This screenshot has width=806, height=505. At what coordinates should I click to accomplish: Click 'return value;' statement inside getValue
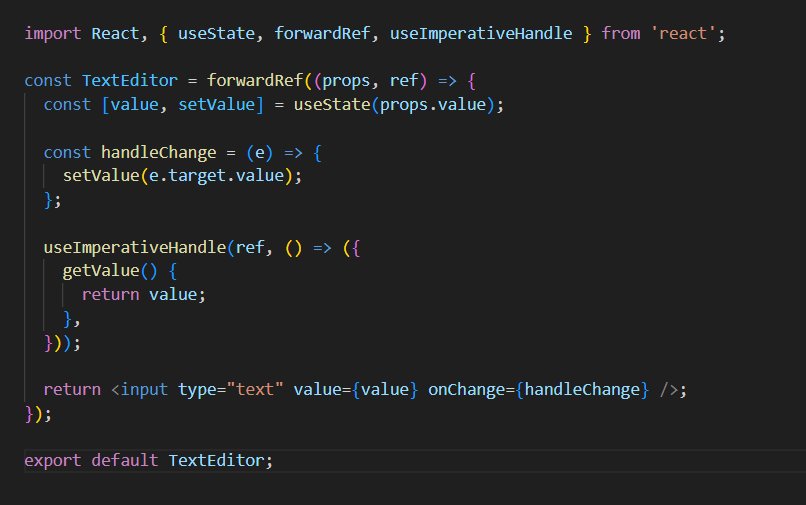pos(144,295)
